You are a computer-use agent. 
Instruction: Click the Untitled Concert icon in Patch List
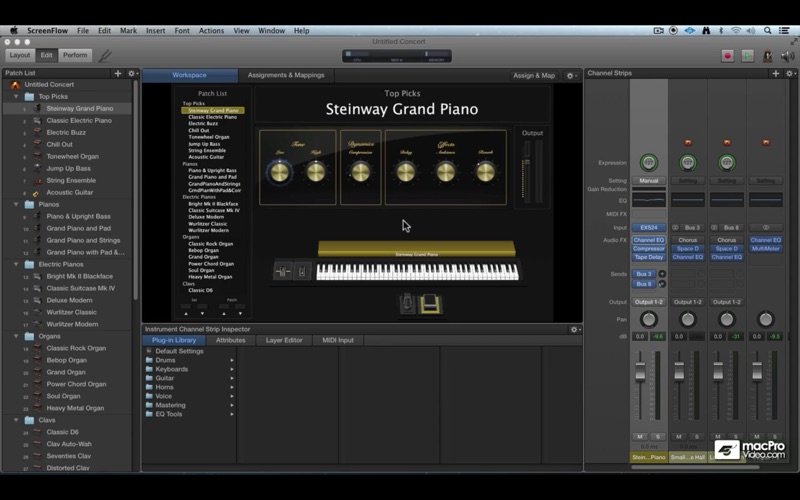[16, 85]
